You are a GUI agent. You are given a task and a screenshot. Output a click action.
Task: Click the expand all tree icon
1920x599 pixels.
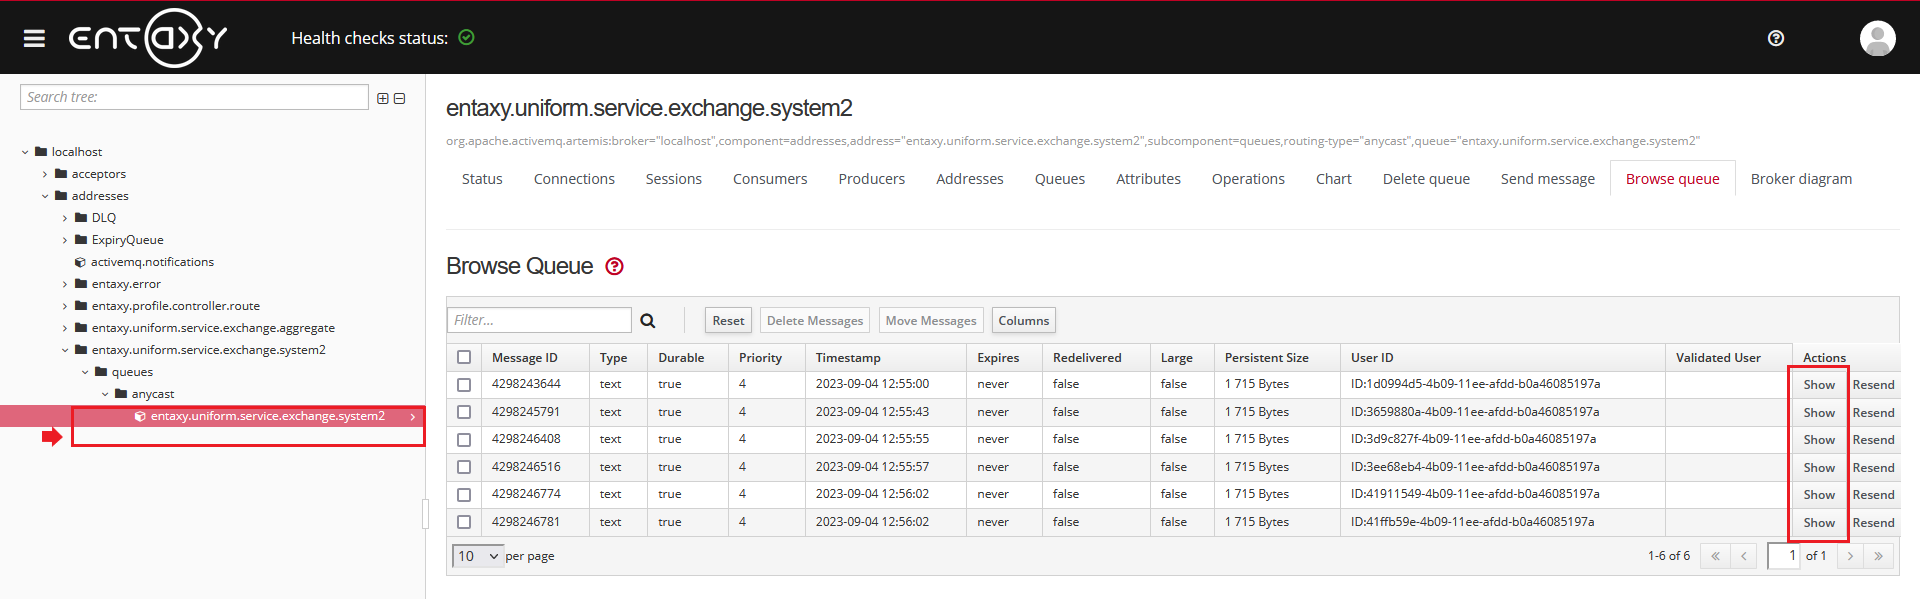pyautogui.click(x=383, y=98)
